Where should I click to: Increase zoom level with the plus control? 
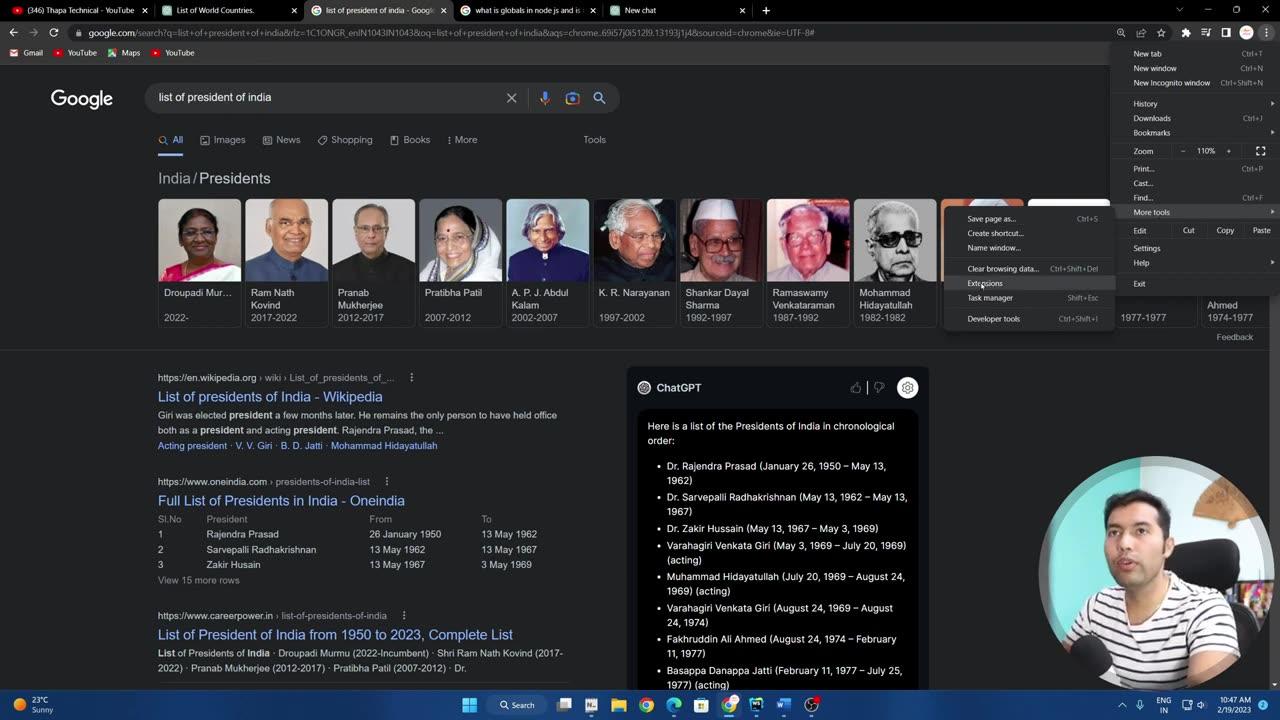coord(1229,151)
